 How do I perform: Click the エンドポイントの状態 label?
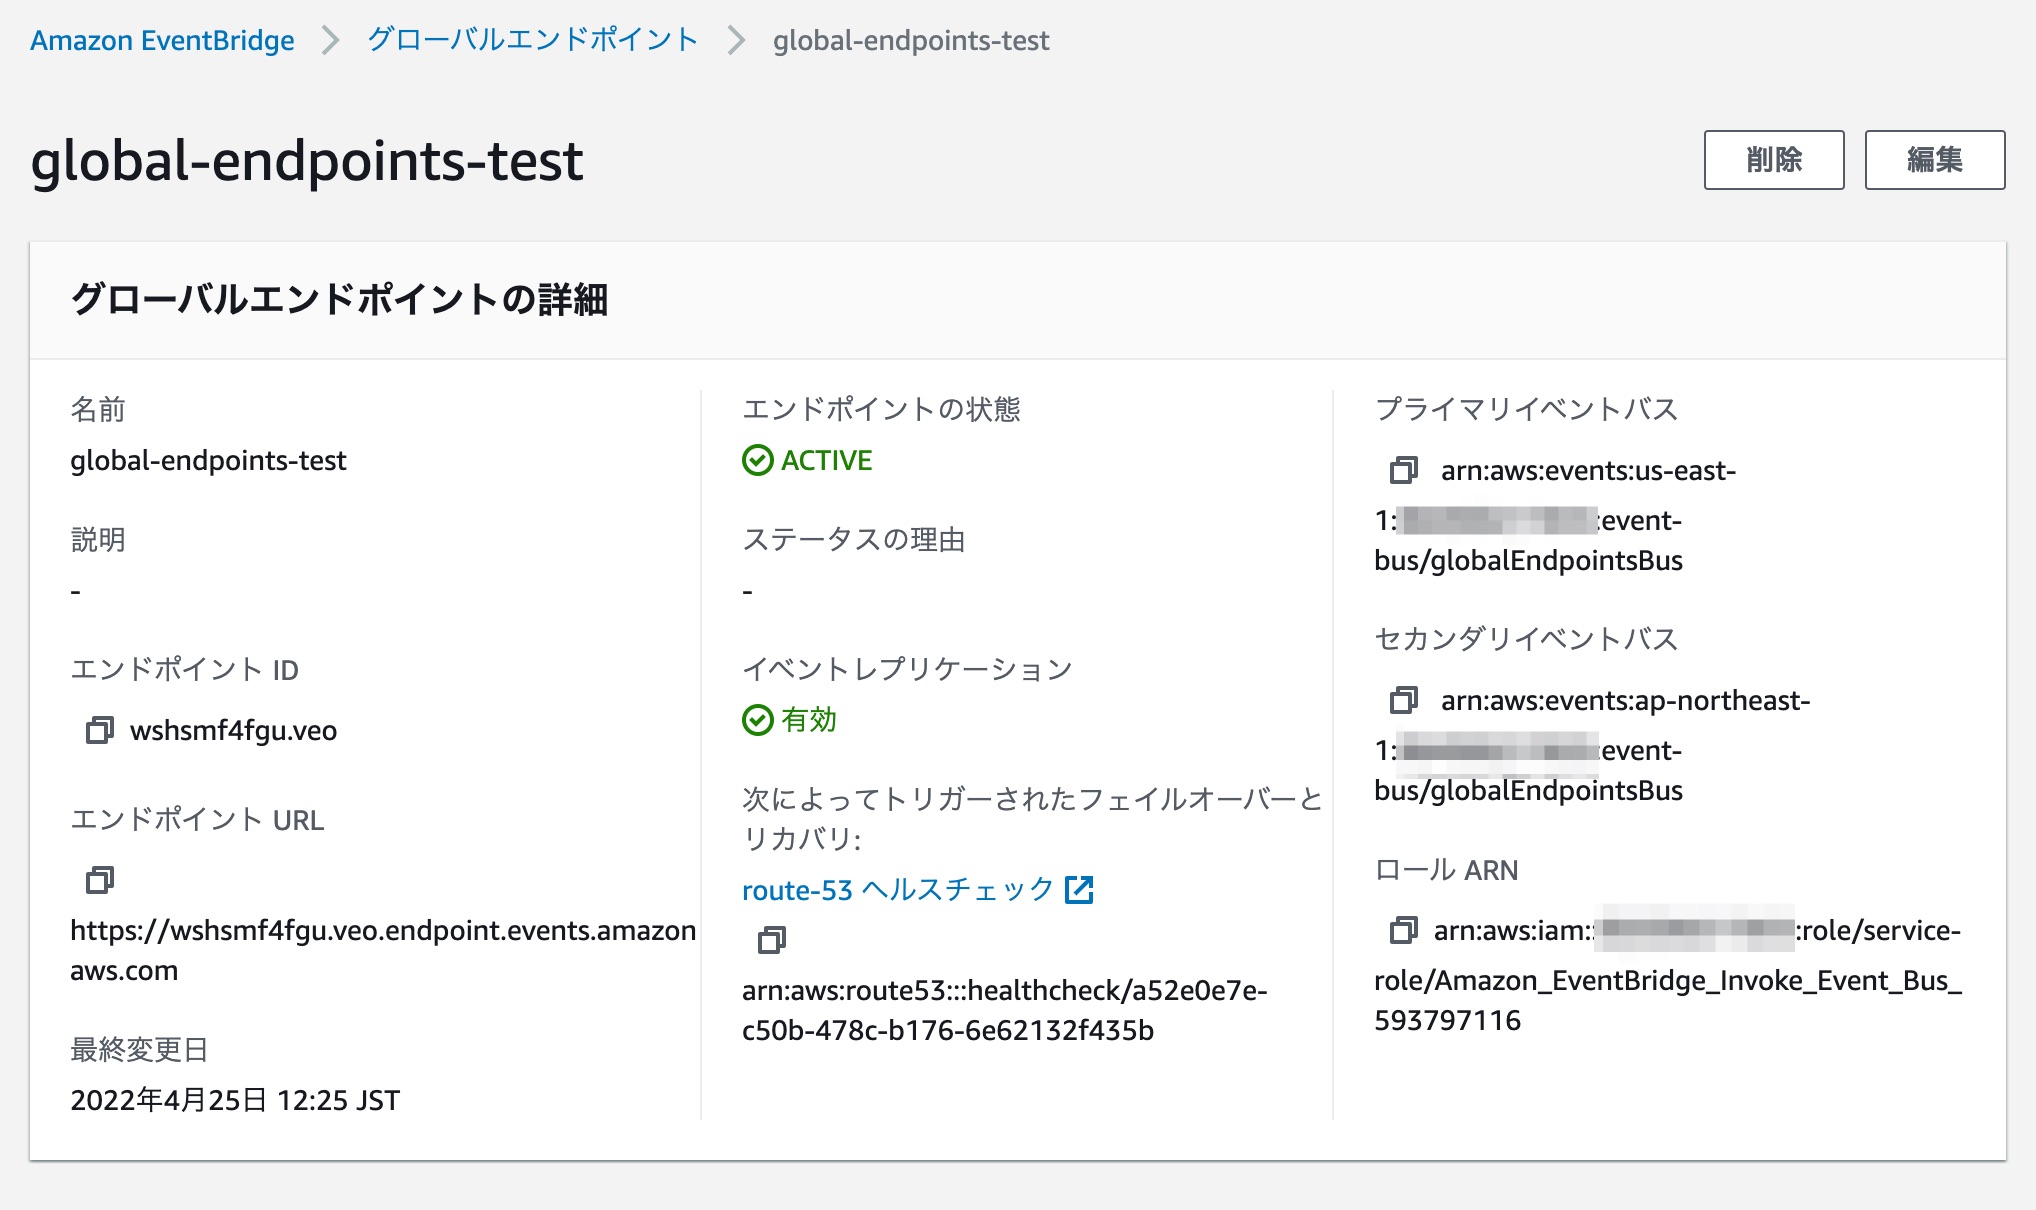pos(881,409)
